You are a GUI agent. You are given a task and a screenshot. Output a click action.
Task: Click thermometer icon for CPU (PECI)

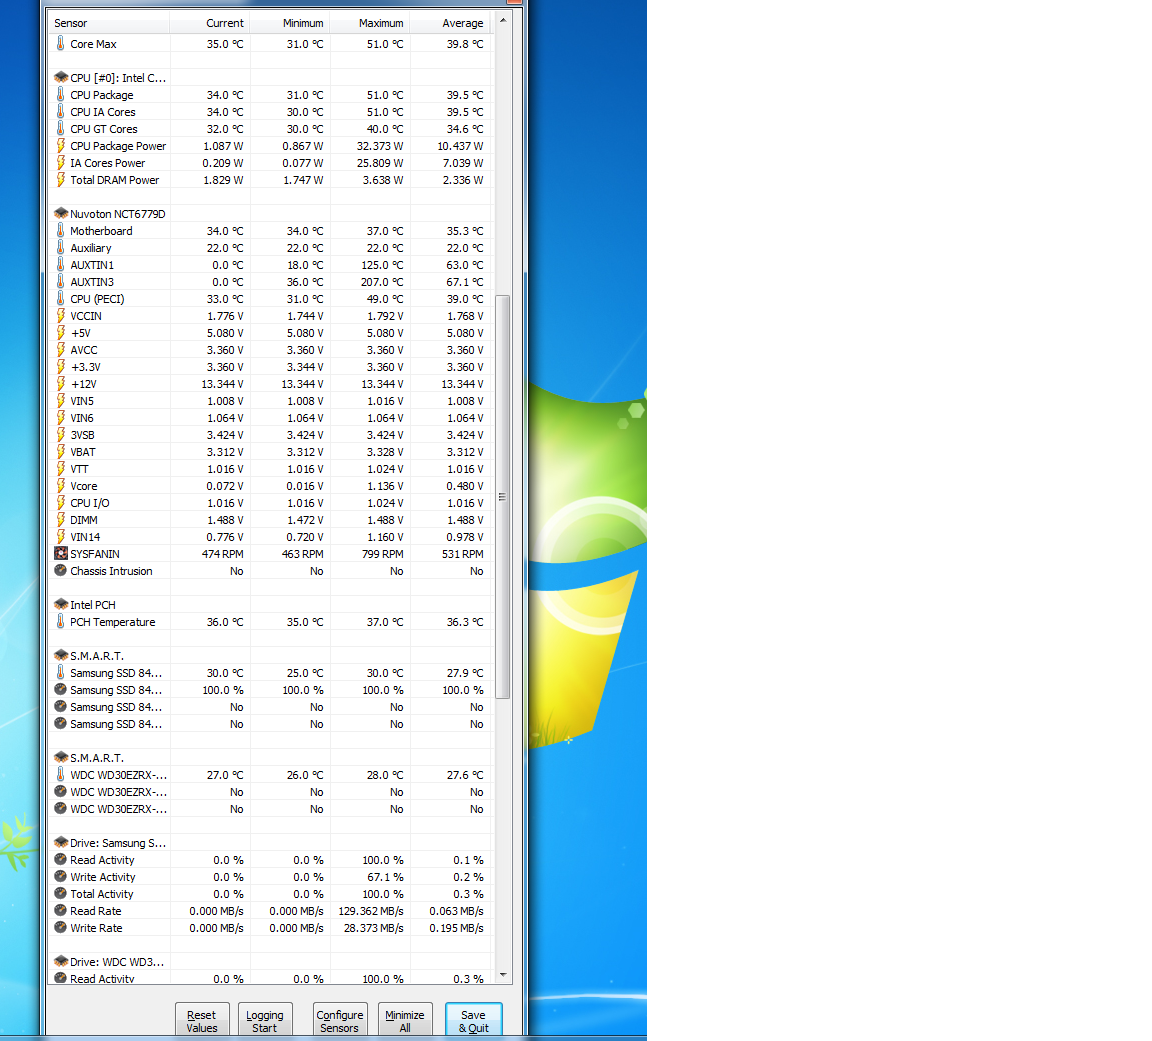coord(60,298)
